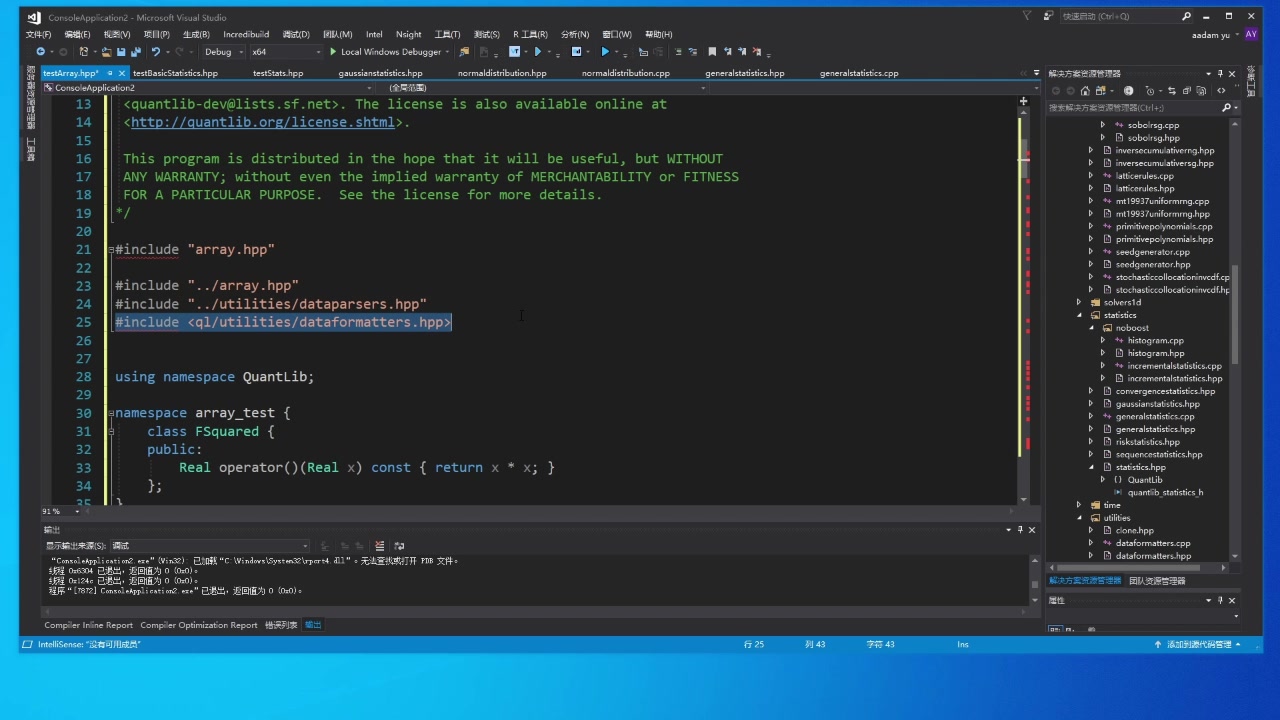The height and width of the screenshot is (720, 1280).
Task: Click the Quick Launch search magnifier
Action: coord(1187,16)
